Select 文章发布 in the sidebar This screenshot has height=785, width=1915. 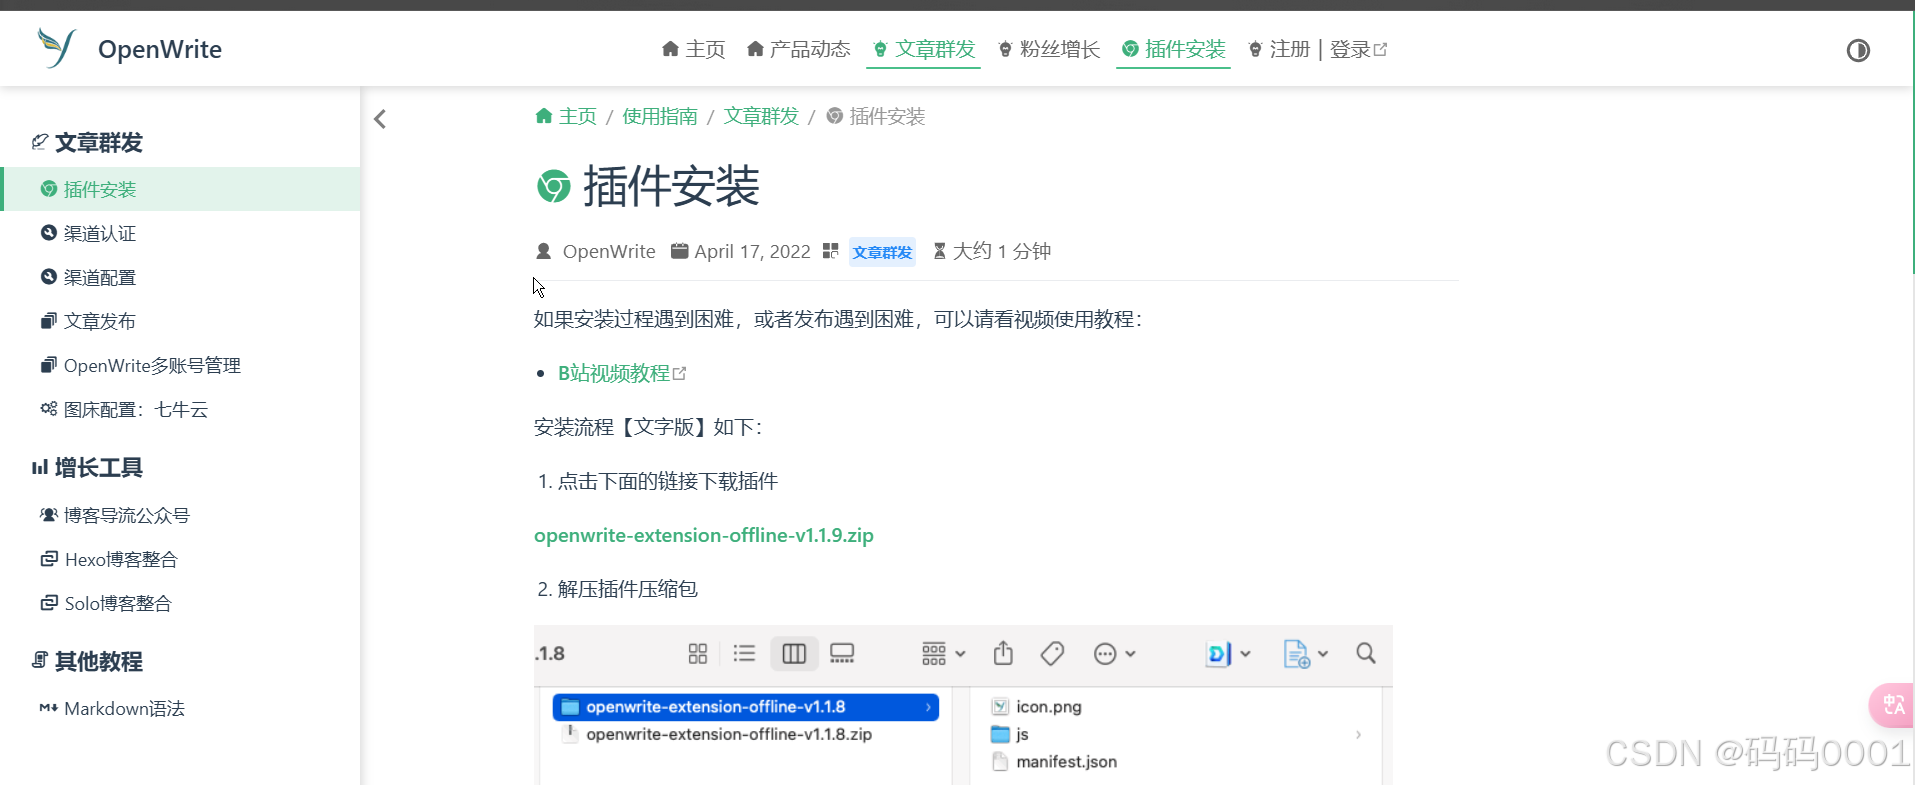(x=180, y=321)
